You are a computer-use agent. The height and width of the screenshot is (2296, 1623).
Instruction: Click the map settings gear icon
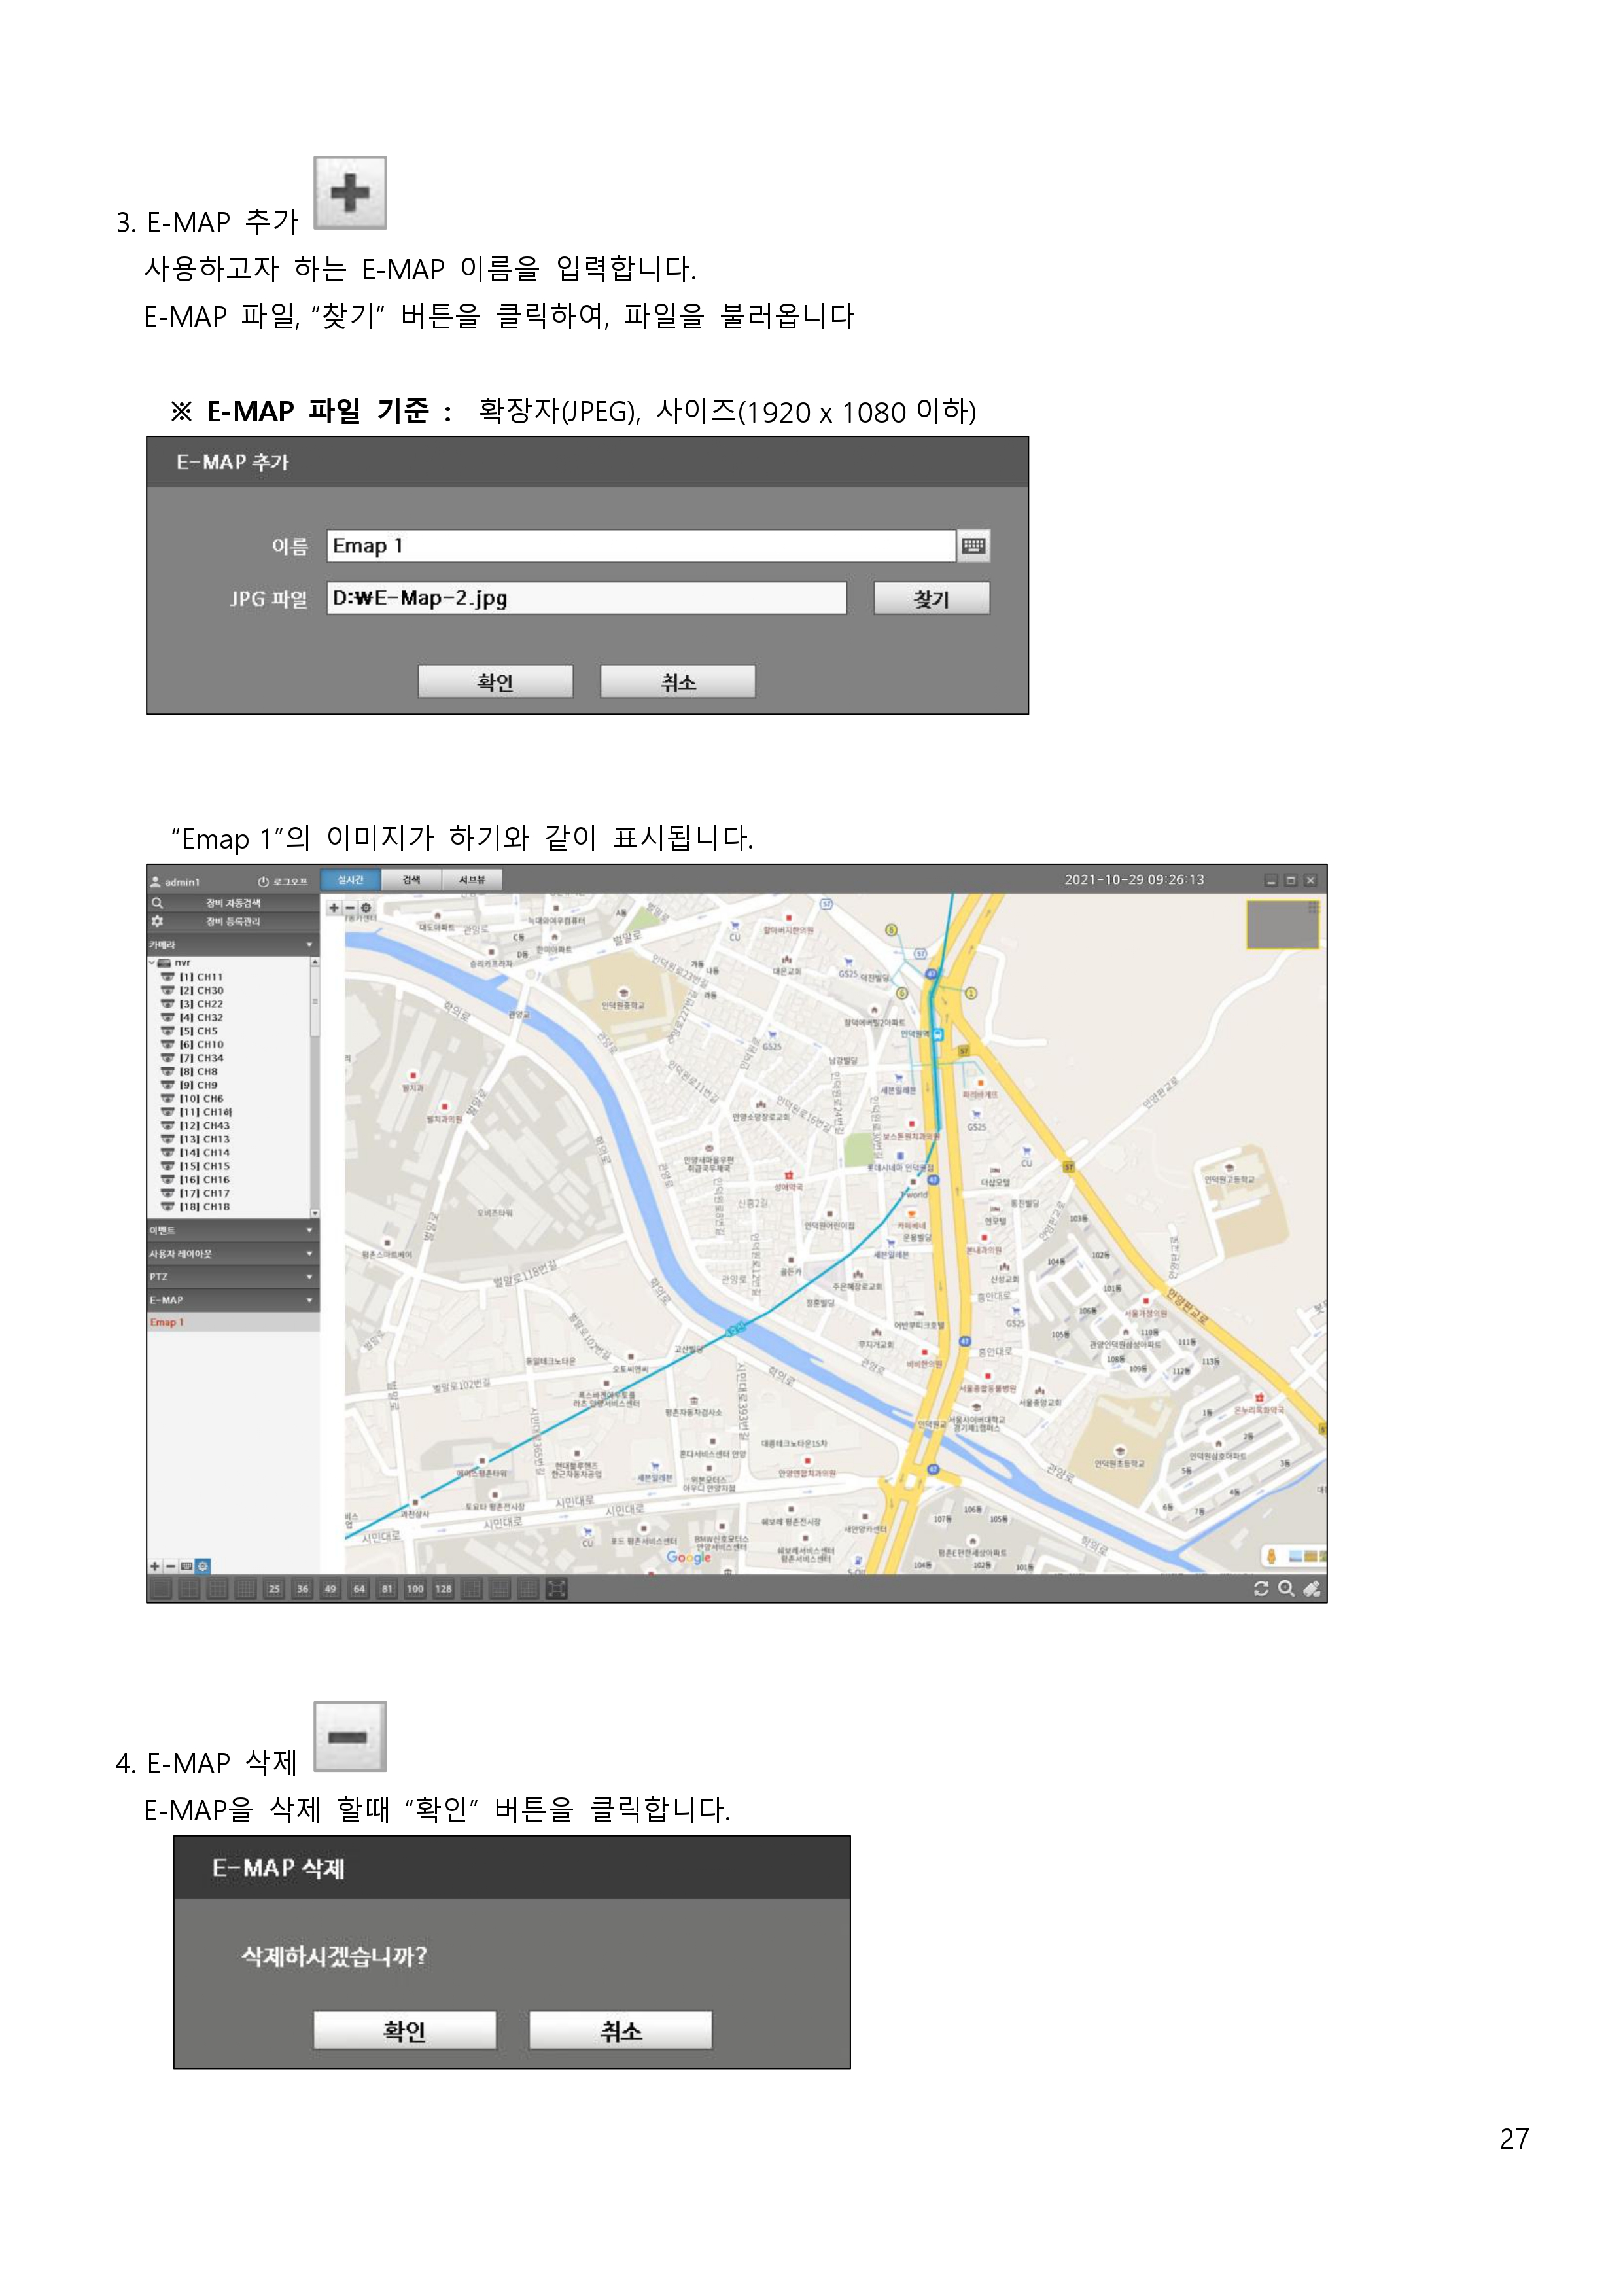(366, 908)
